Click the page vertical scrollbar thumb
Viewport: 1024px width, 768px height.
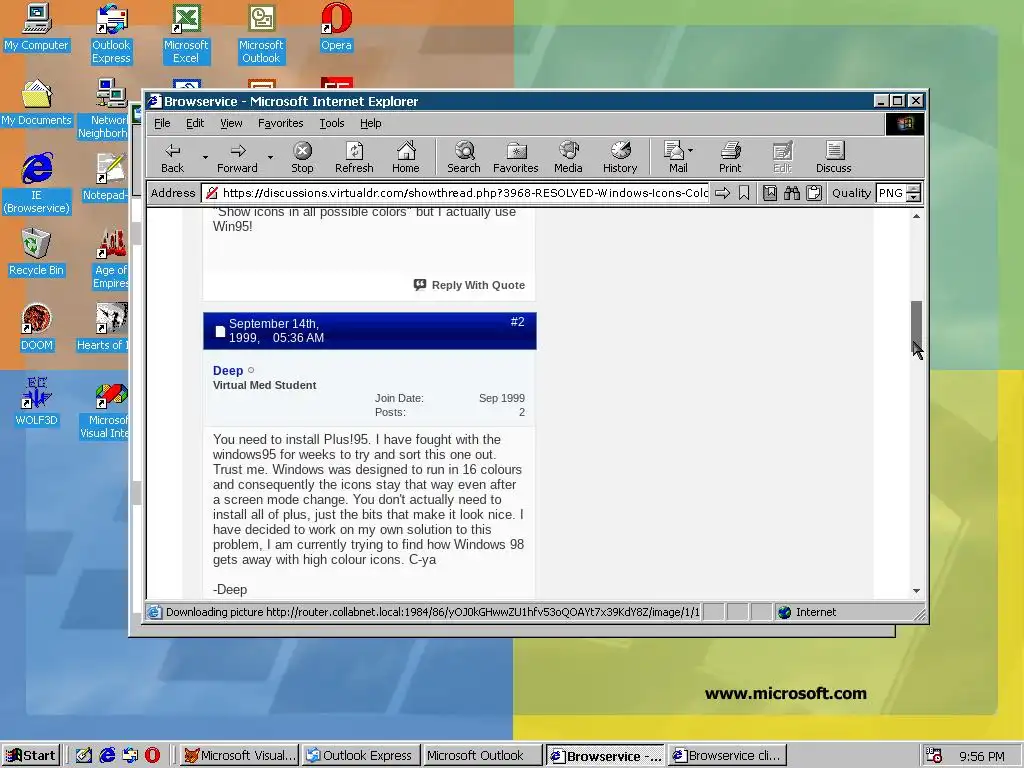(x=916, y=327)
